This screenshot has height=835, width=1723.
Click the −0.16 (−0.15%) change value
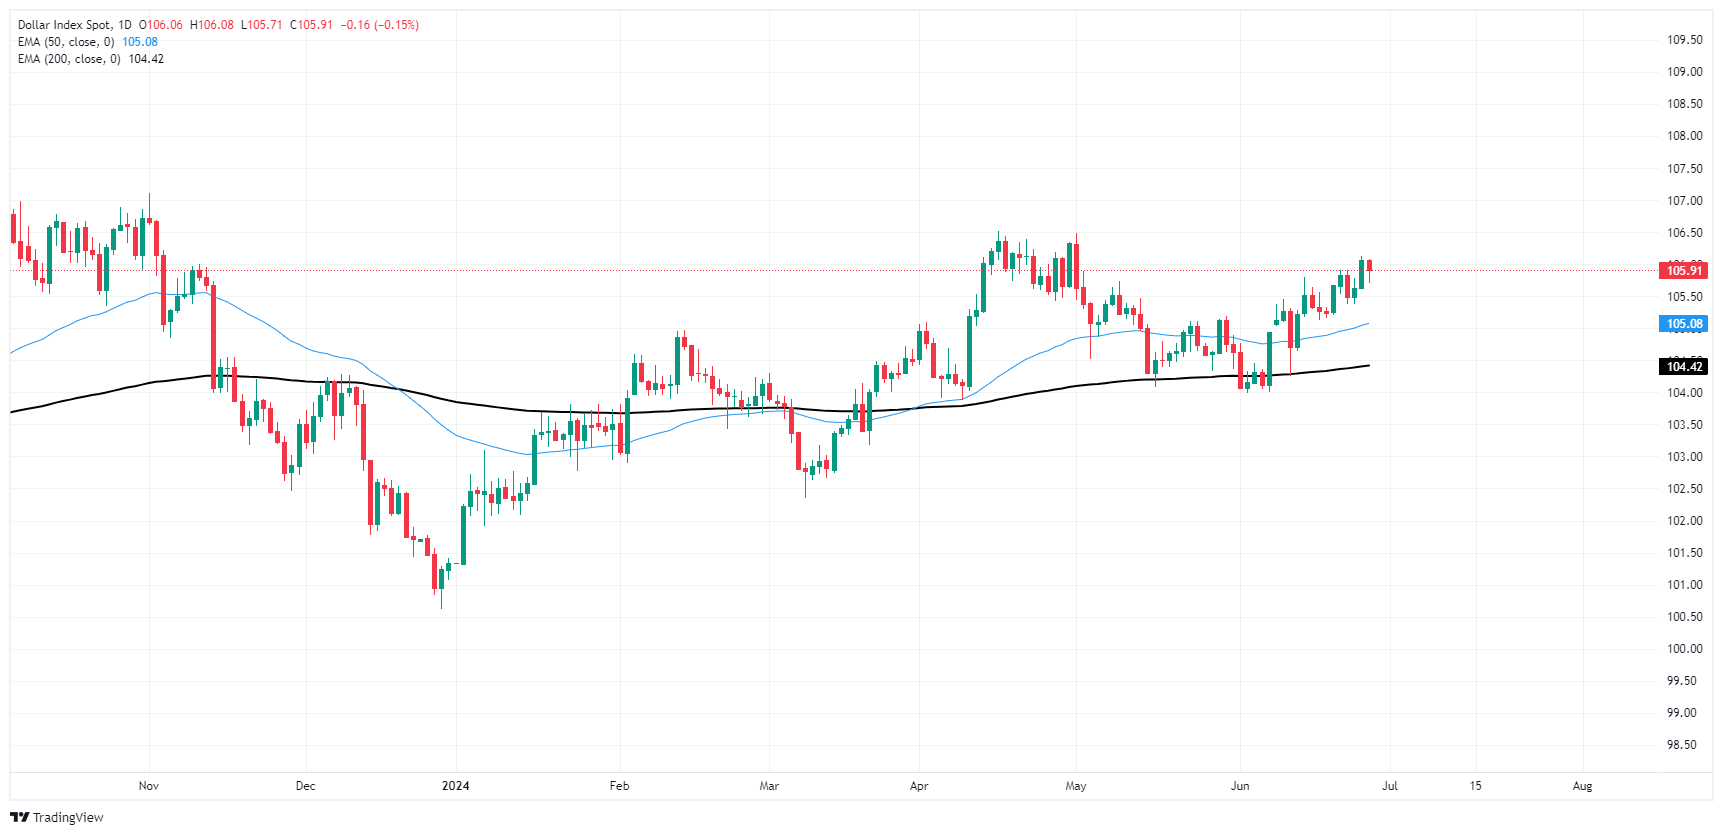380,25
